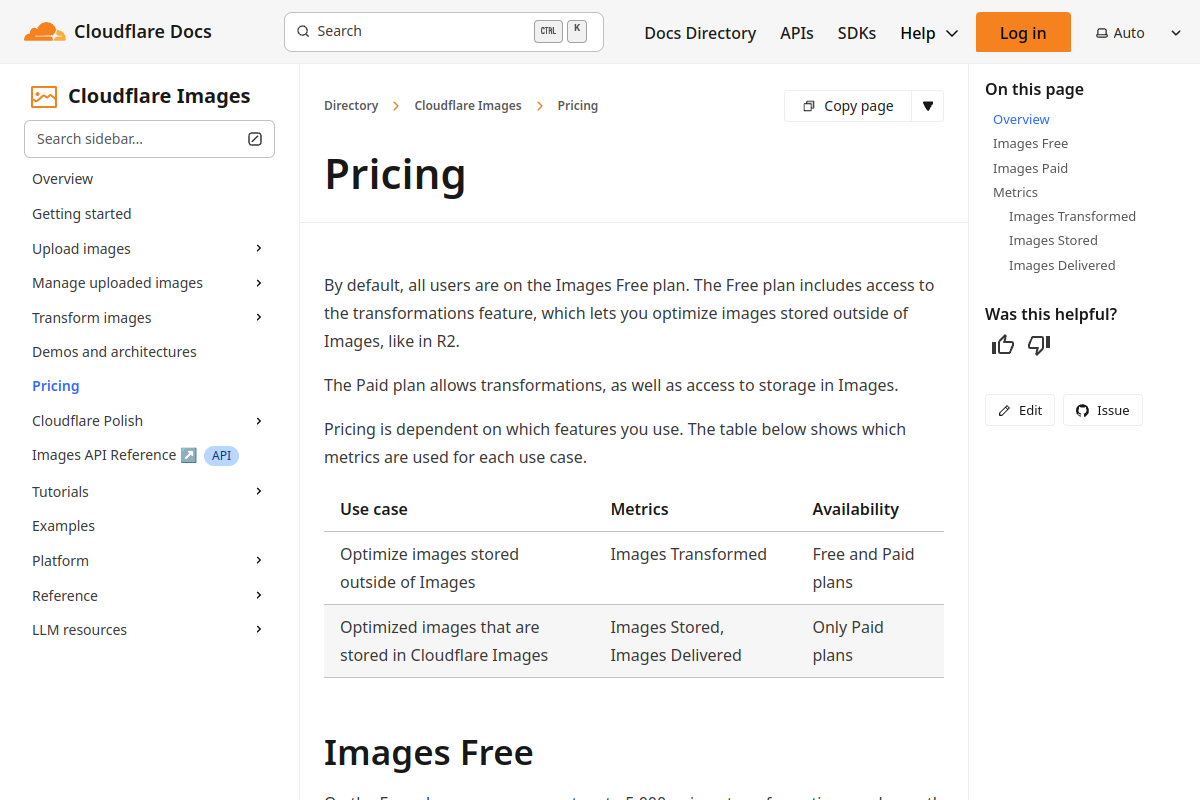Screen dimensions: 1200x800
Task: Click the "Use case" column header
Action: point(374,509)
